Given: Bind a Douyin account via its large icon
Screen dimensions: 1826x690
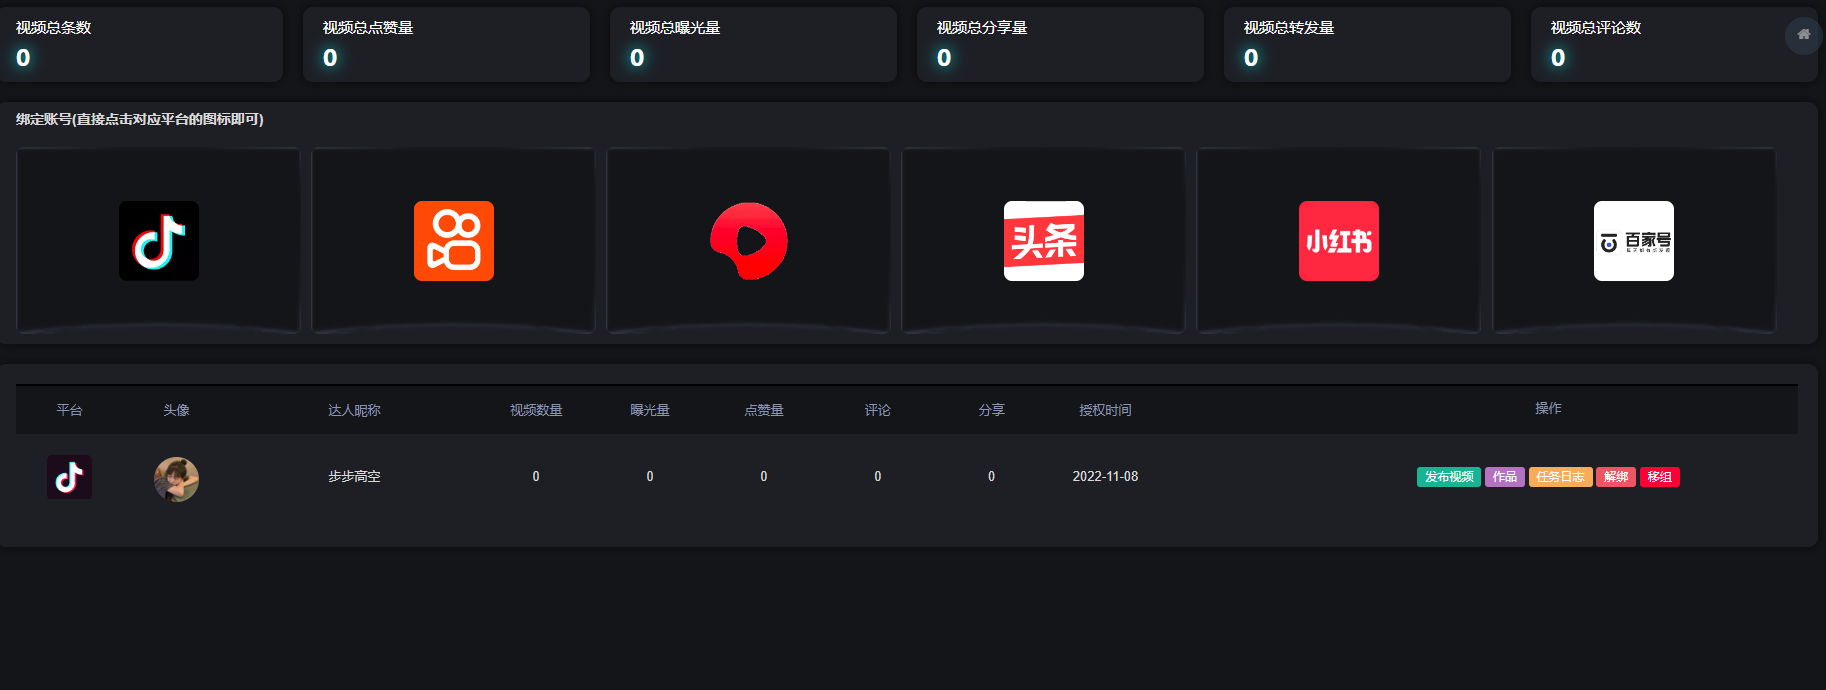Looking at the screenshot, I should click(x=159, y=241).
